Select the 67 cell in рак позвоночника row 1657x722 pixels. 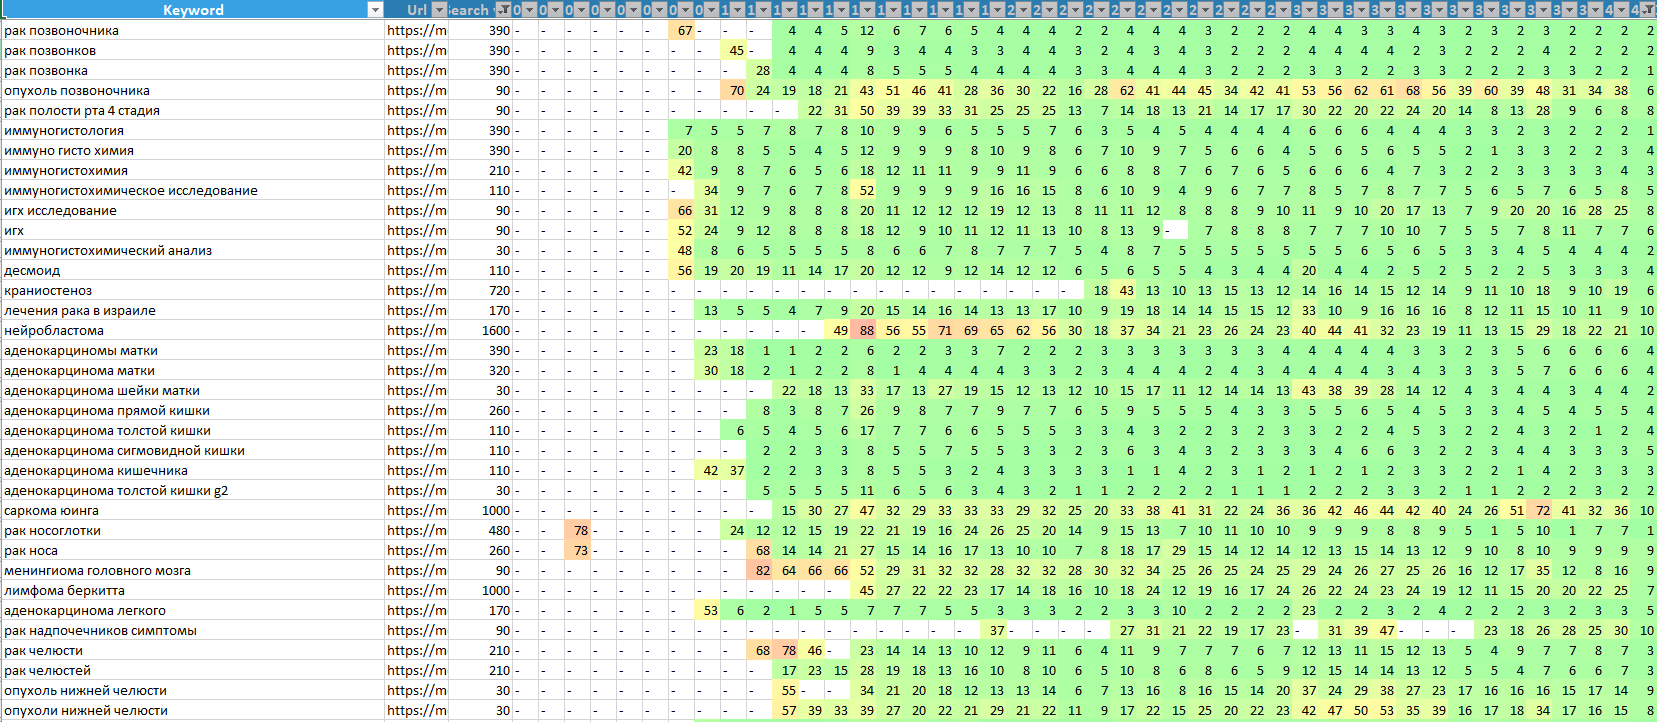click(x=684, y=31)
